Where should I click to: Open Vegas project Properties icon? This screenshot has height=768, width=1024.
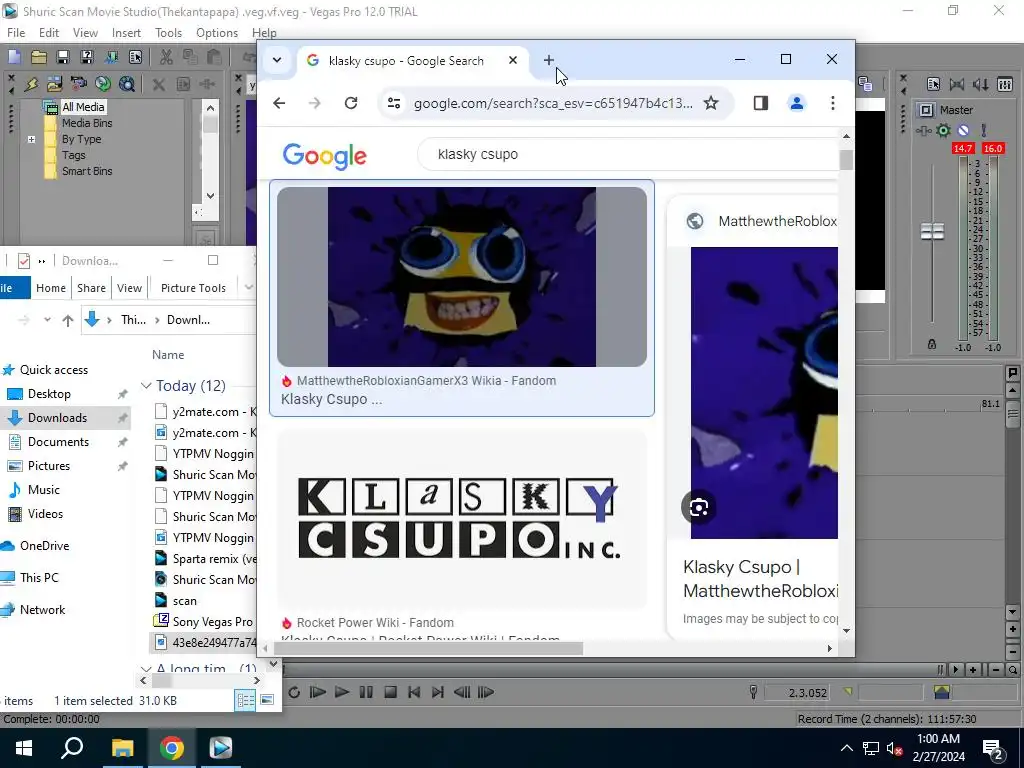click(x=135, y=57)
